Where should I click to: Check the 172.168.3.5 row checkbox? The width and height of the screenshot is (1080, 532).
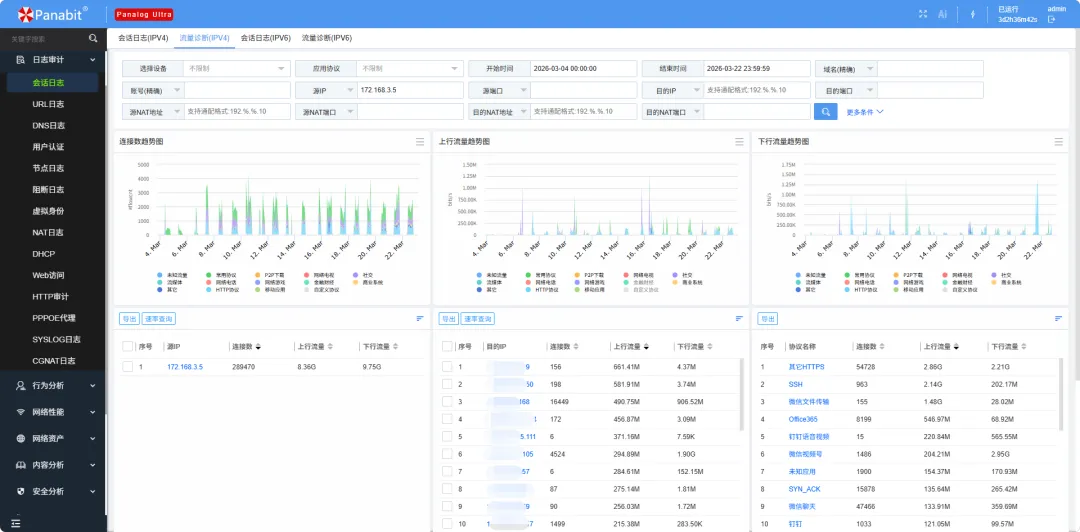(127, 367)
